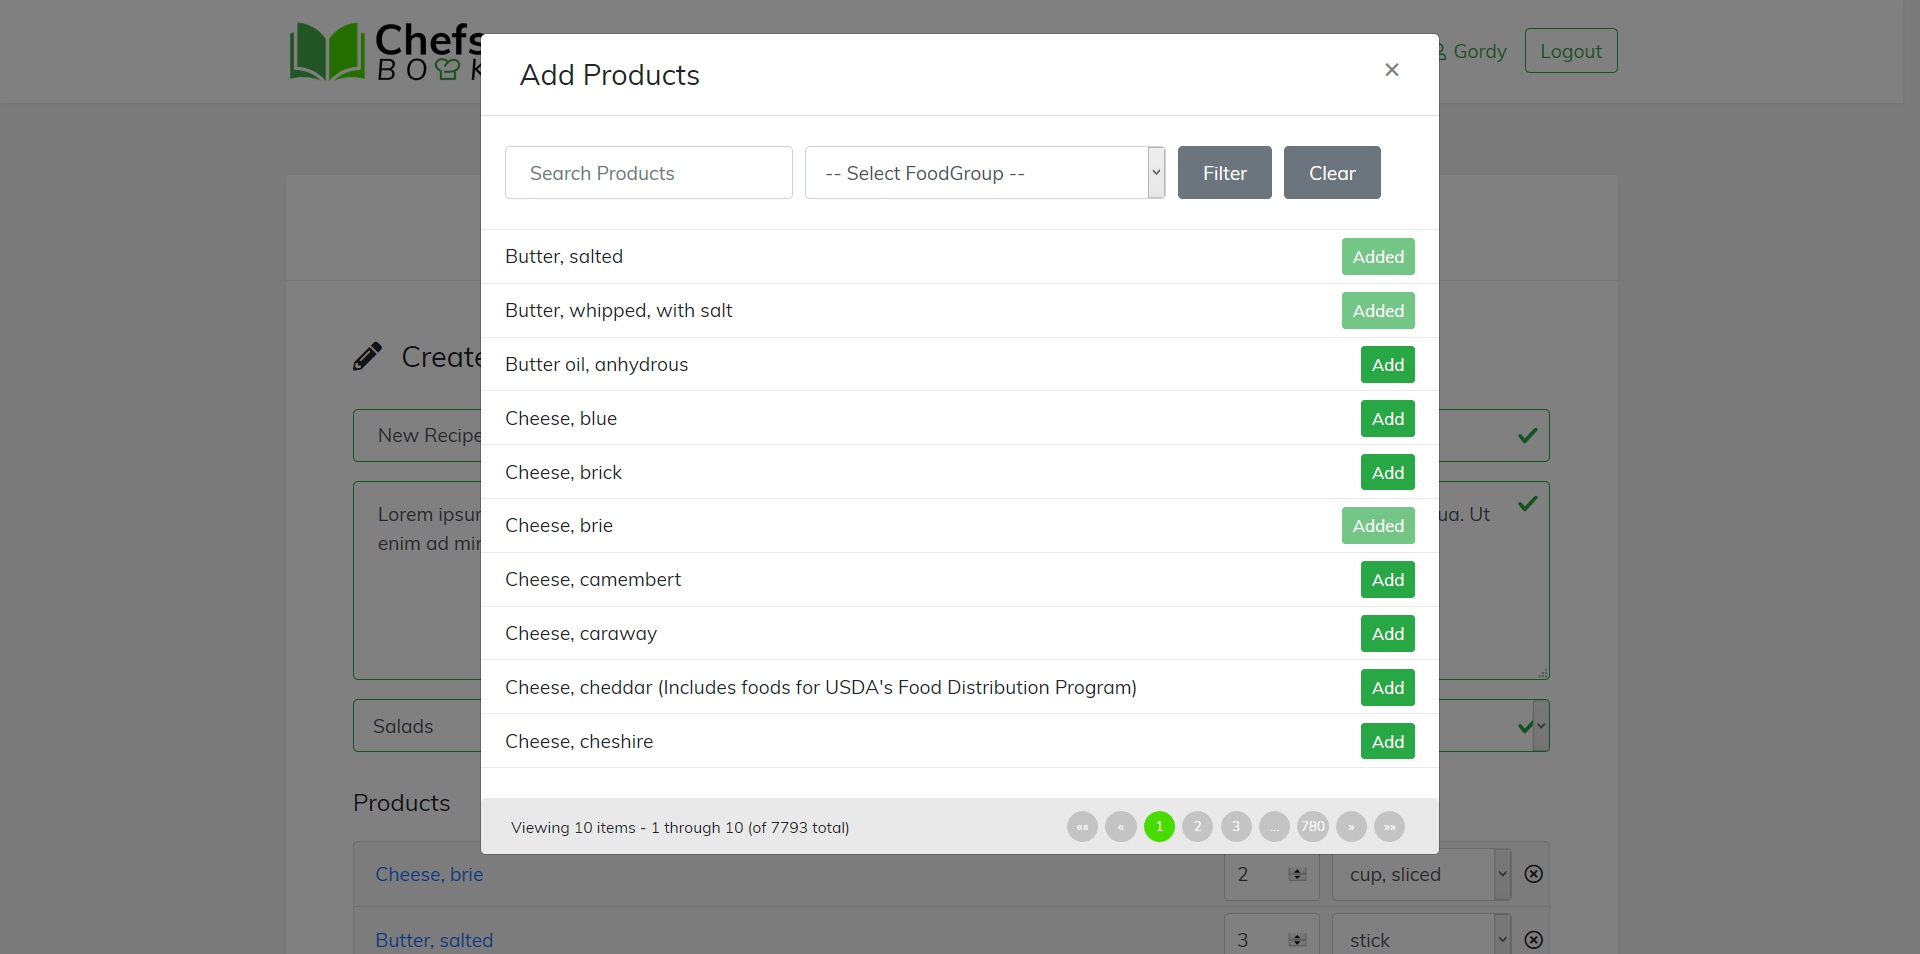Open the Gordy user profile link
The image size is (1920, 954).
tap(1472, 51)
